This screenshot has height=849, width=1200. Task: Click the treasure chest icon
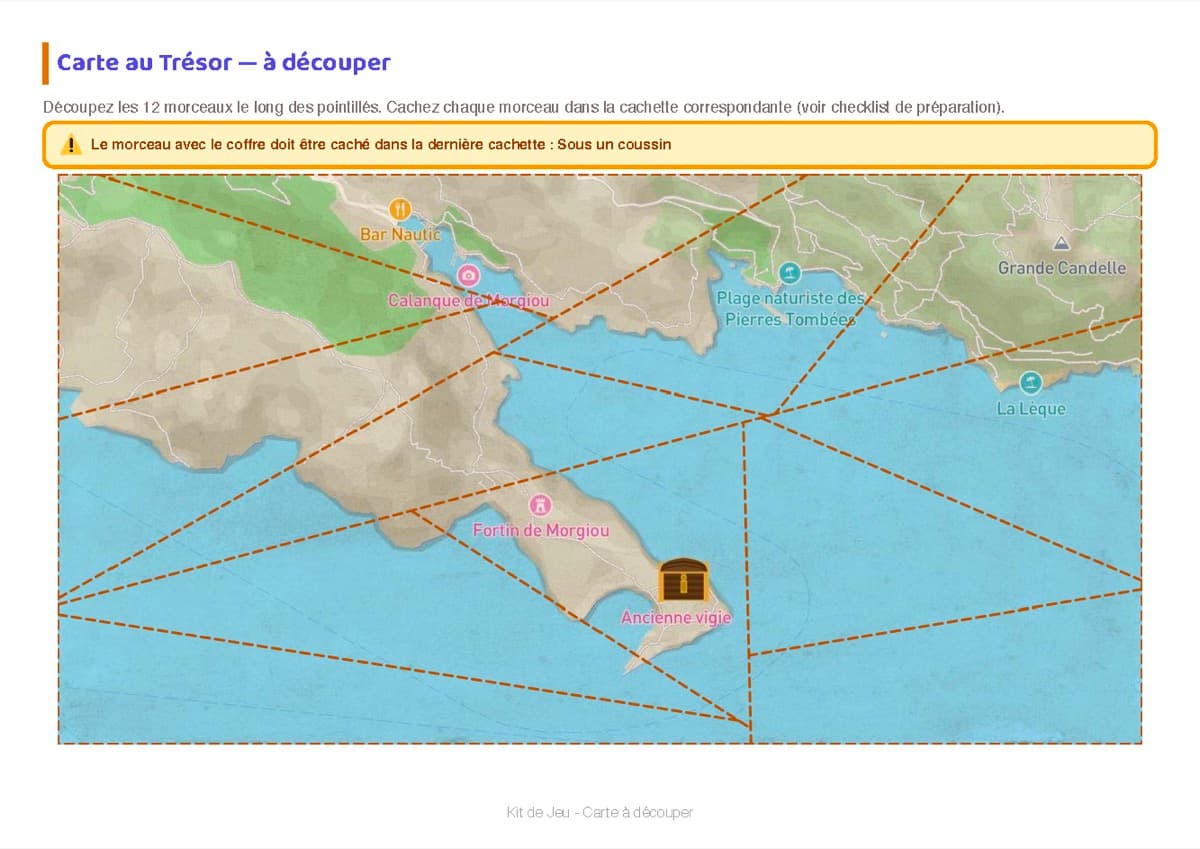pyautogui.click(x=684, y=581)
